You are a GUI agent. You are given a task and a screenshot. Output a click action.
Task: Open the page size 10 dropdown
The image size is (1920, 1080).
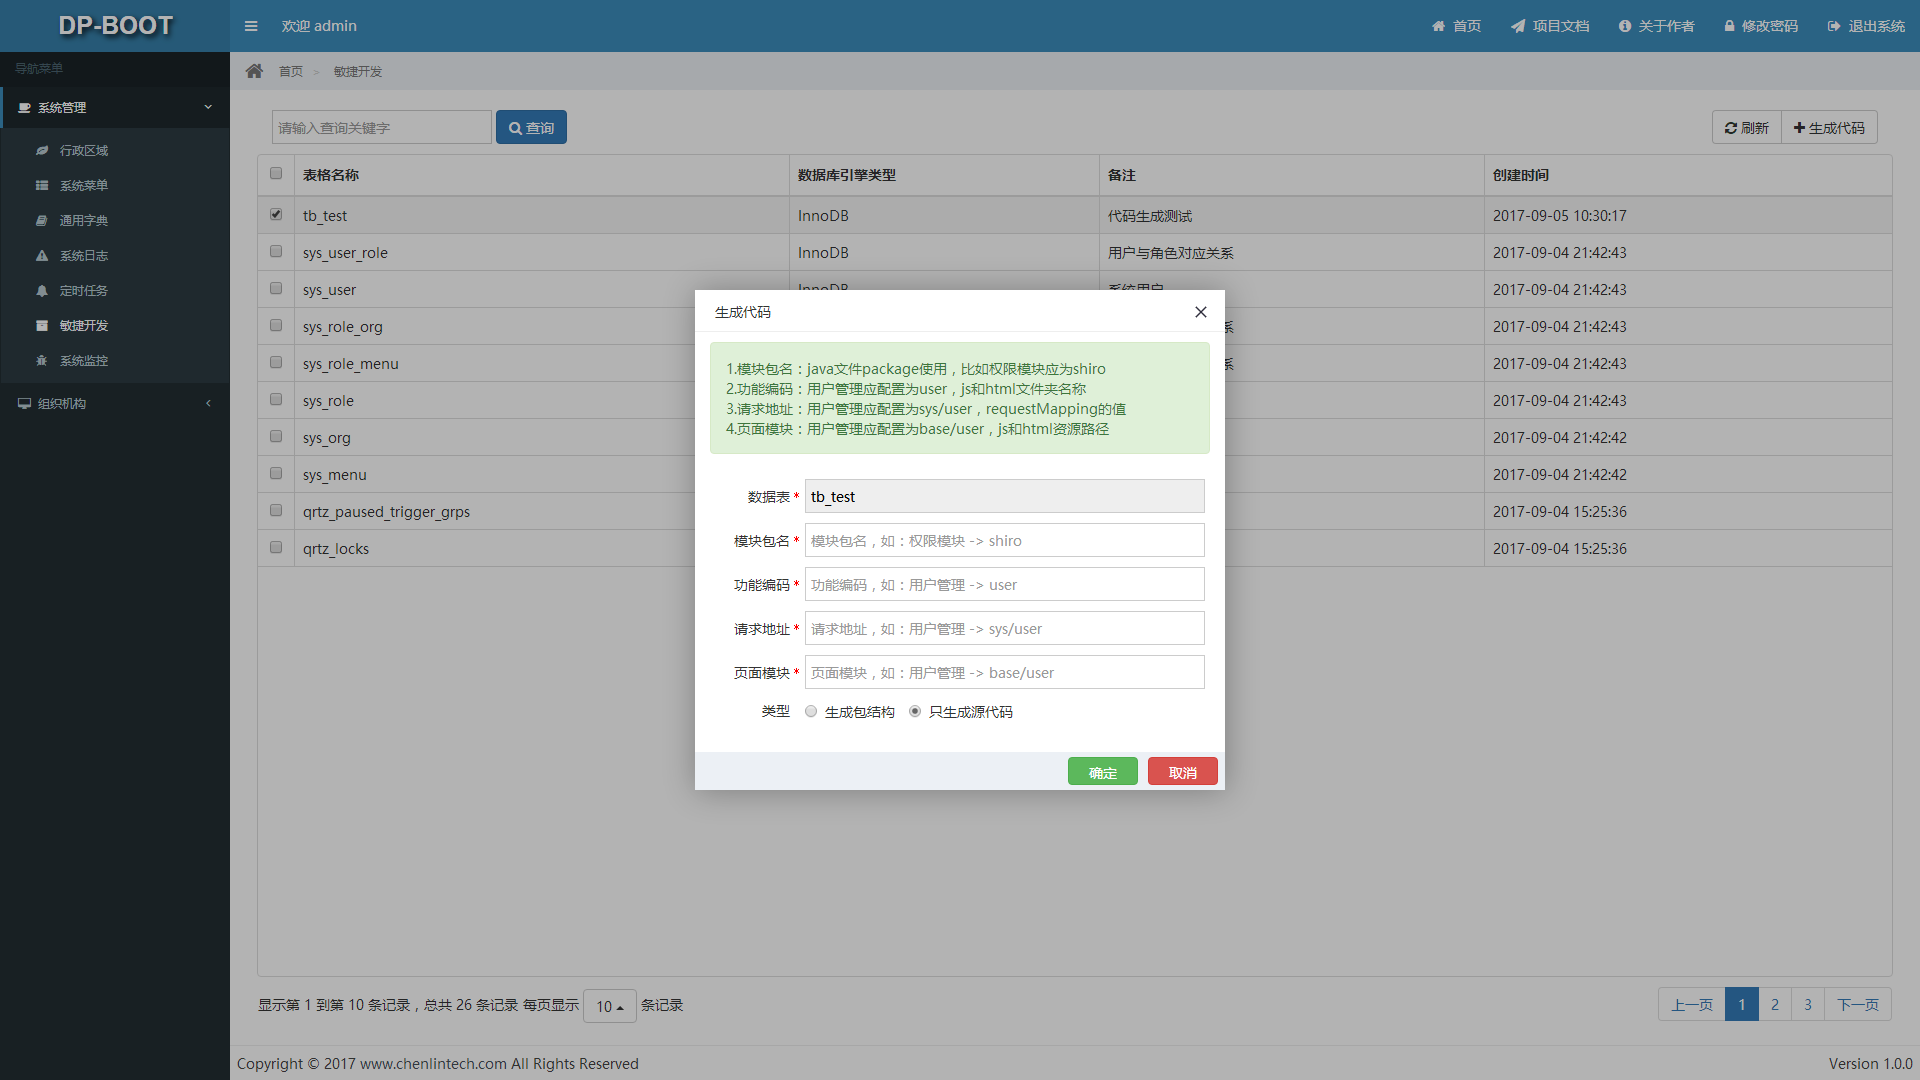[610, 1006]
